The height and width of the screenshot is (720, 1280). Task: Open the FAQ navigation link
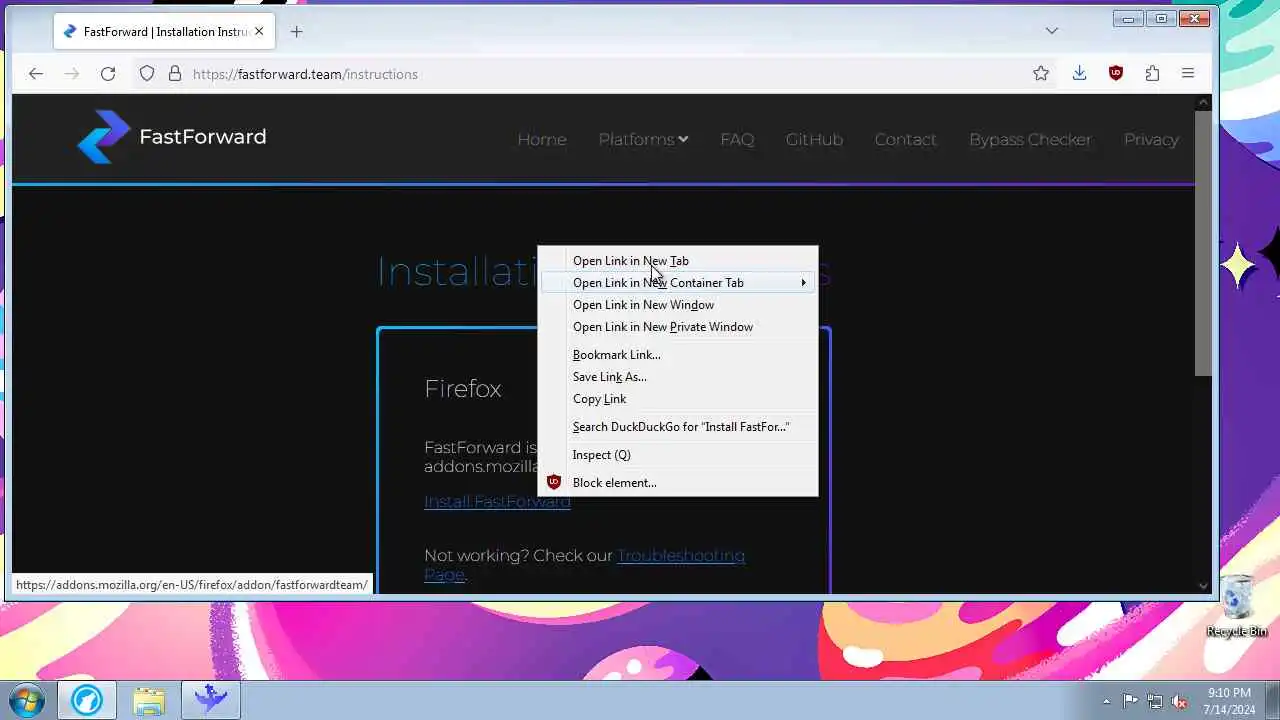737,139
